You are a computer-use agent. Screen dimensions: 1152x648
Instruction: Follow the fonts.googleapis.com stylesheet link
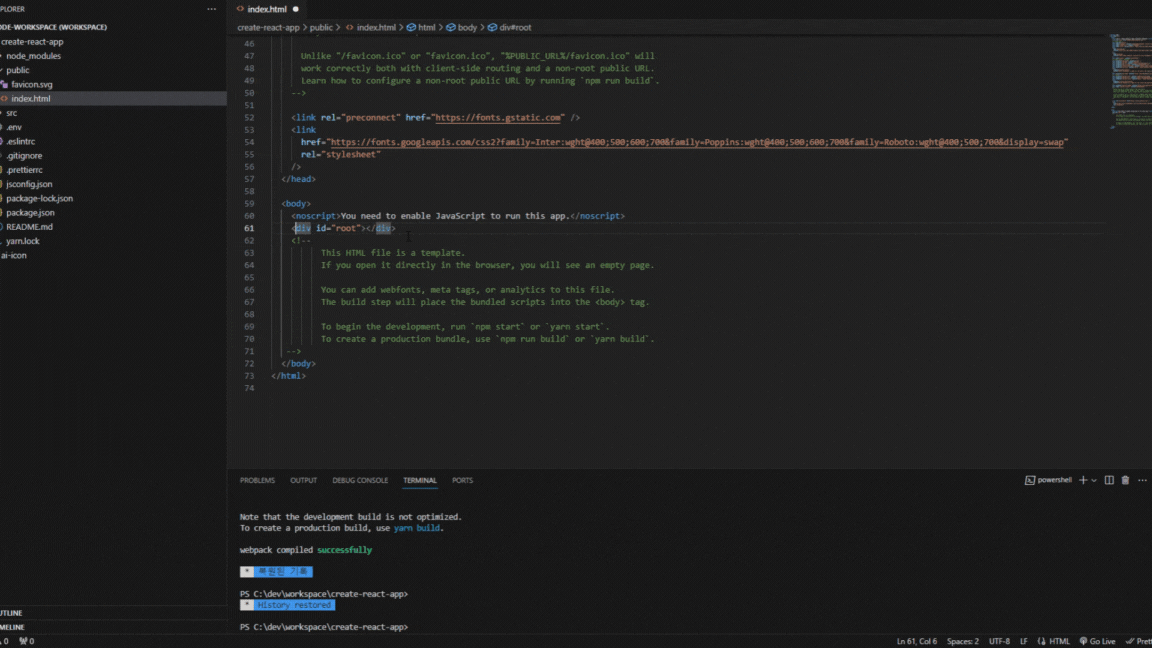696,143
